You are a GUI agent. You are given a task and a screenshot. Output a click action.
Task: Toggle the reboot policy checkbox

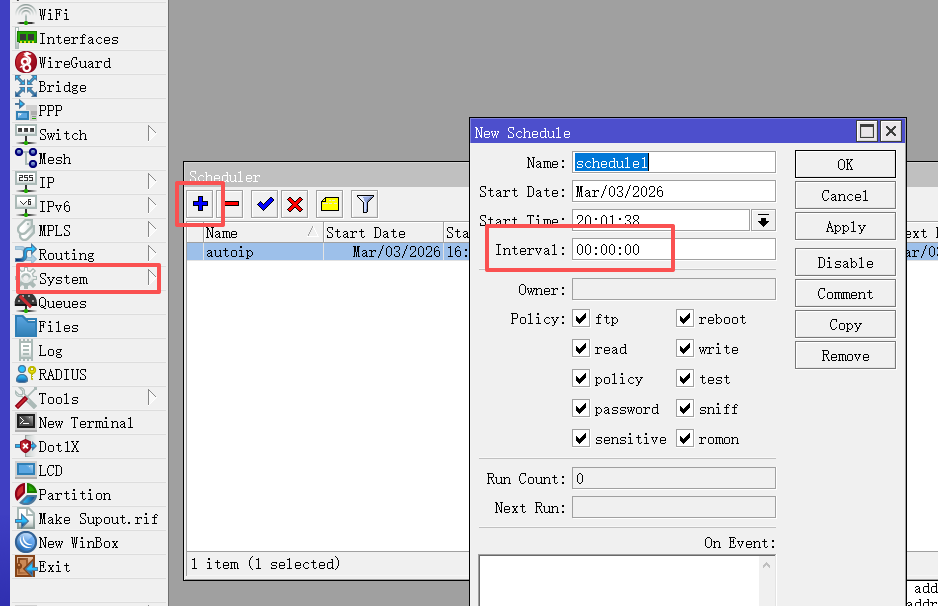[685, 319]
